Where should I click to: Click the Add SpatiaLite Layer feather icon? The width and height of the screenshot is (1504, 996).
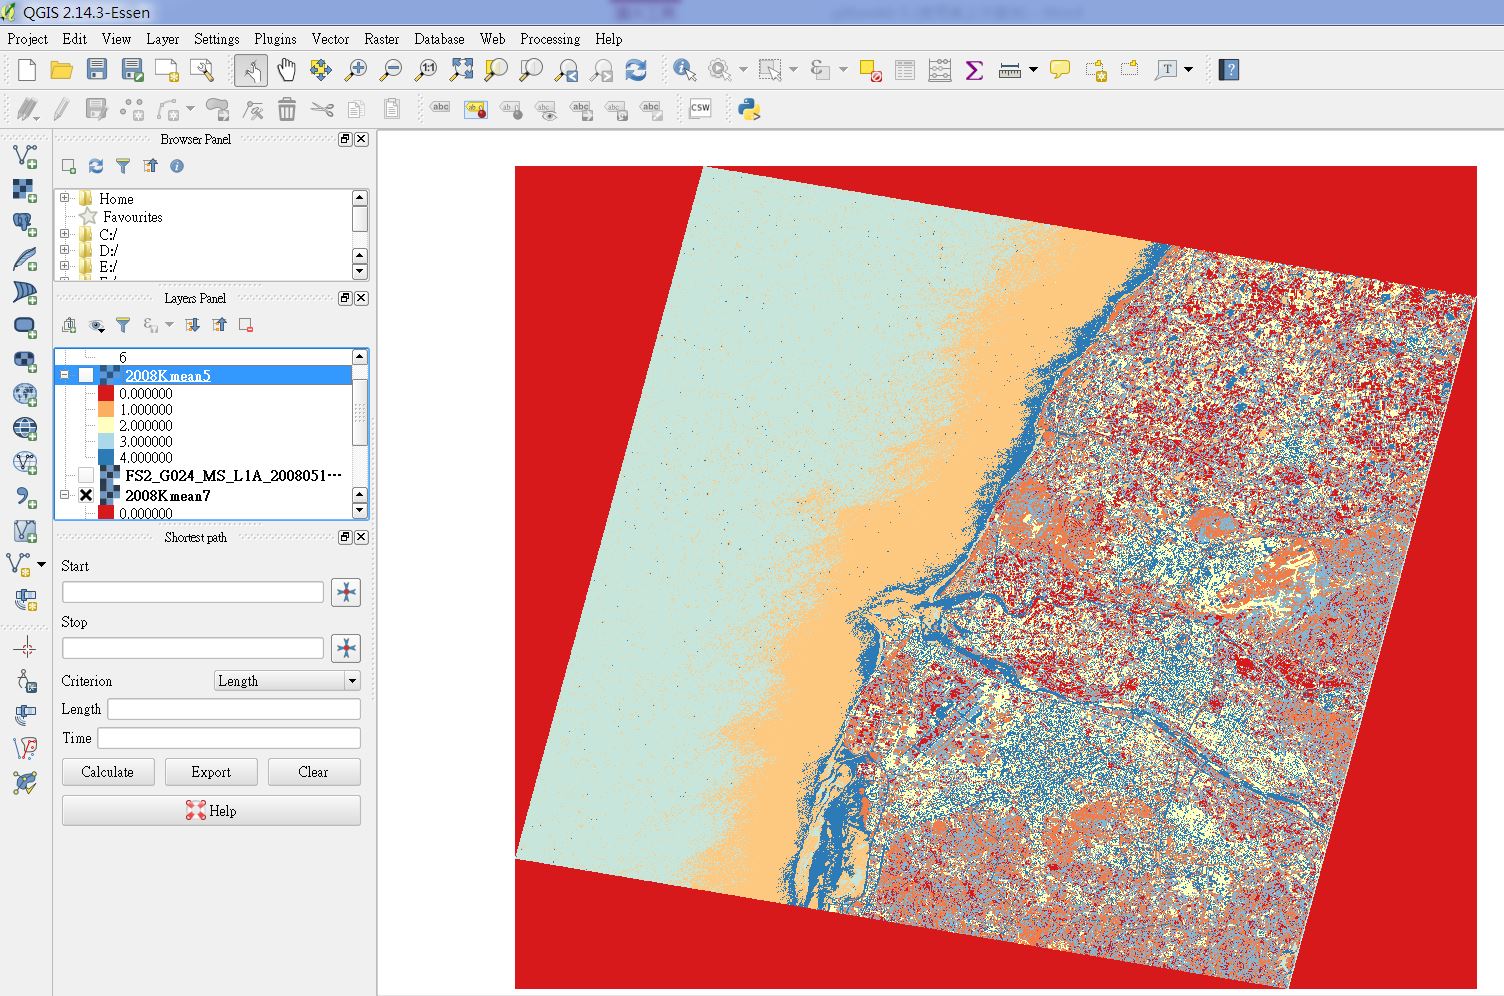[x=25, y=258]
